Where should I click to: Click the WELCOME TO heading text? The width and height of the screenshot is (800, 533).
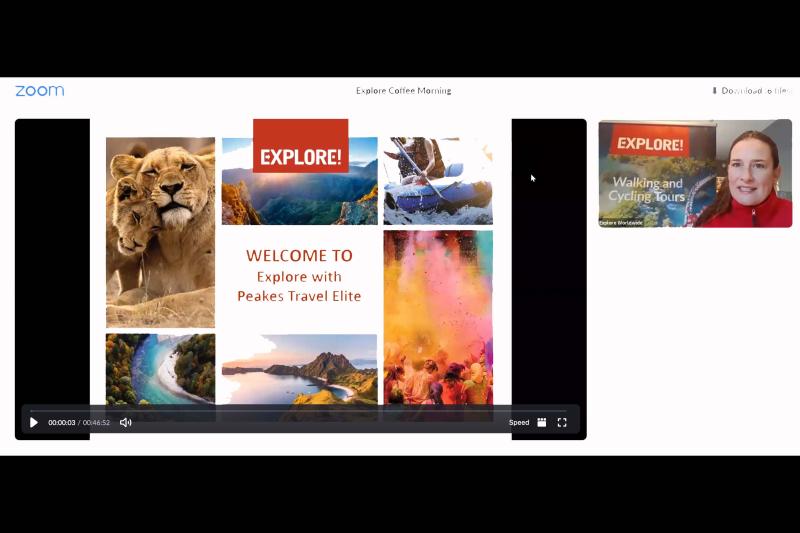pos(299,256)
